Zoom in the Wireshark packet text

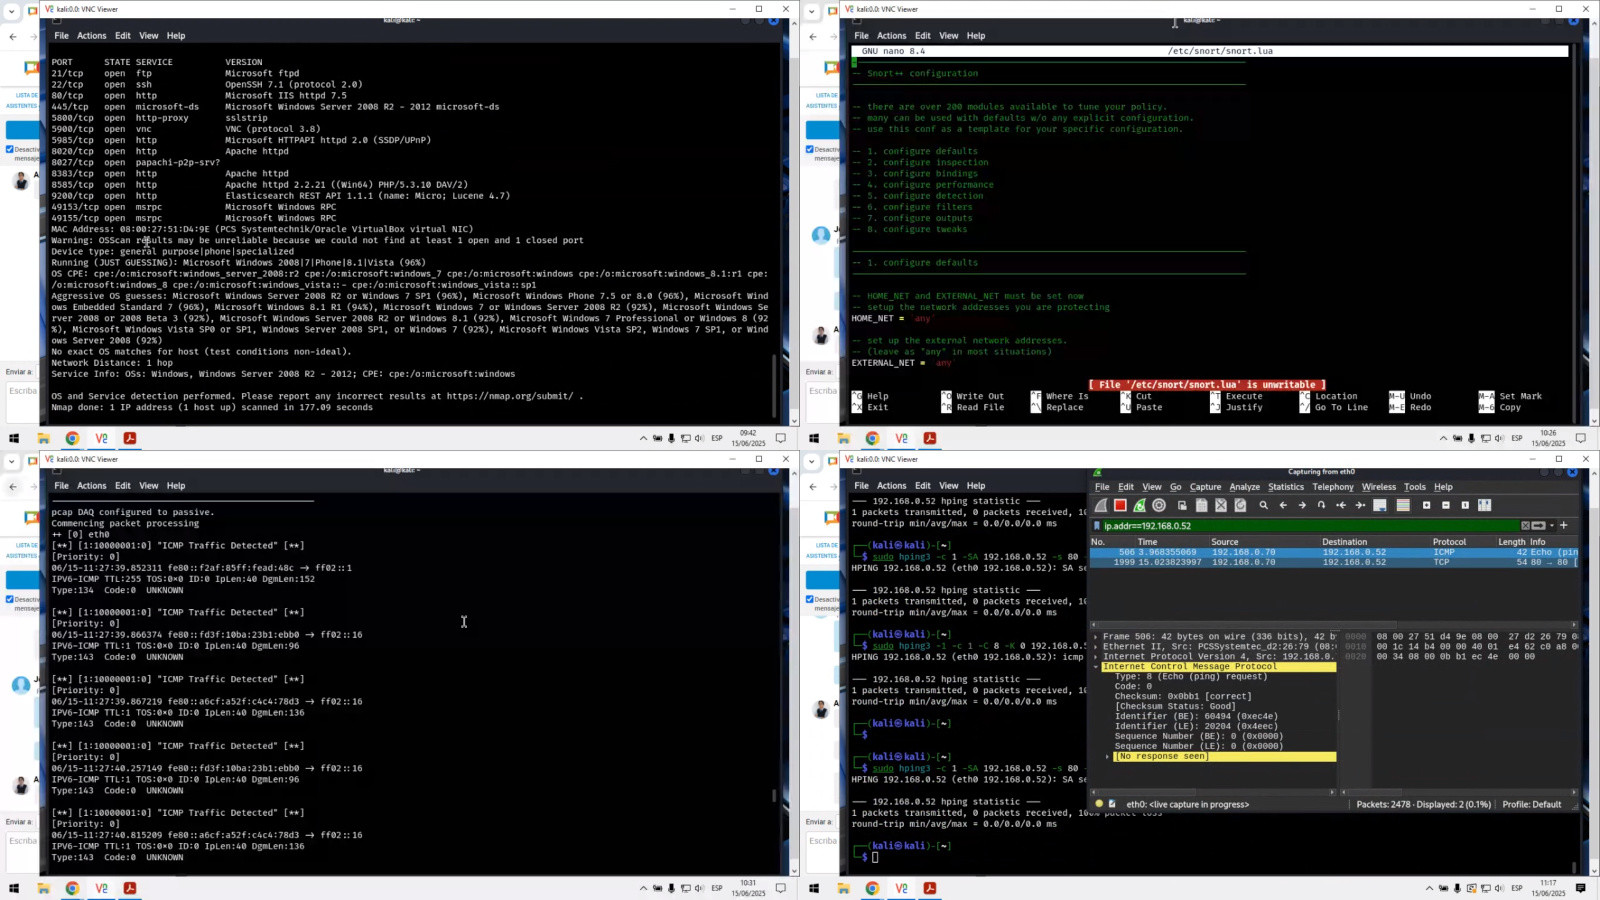(x=1426, y=506)
